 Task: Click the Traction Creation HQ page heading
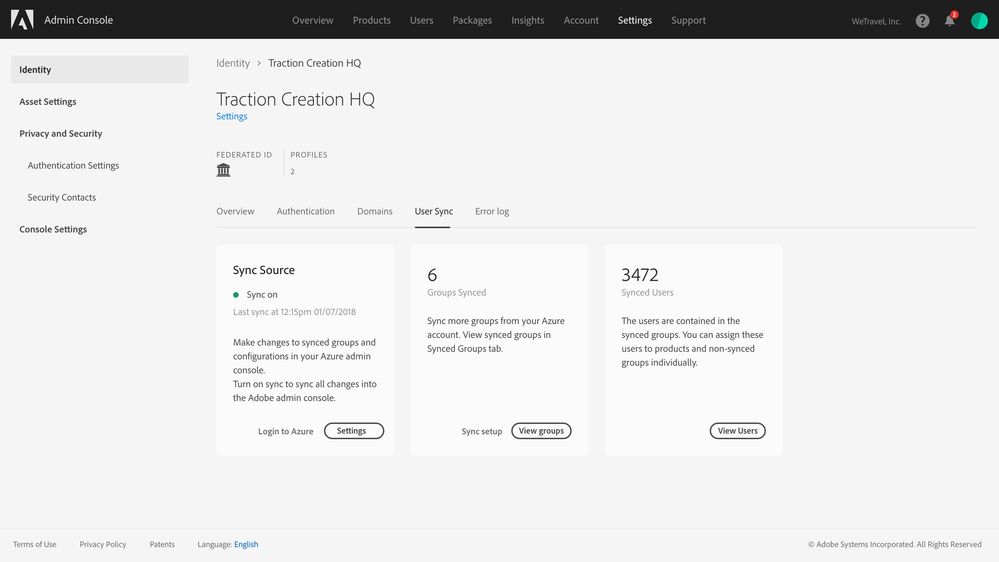296,99
